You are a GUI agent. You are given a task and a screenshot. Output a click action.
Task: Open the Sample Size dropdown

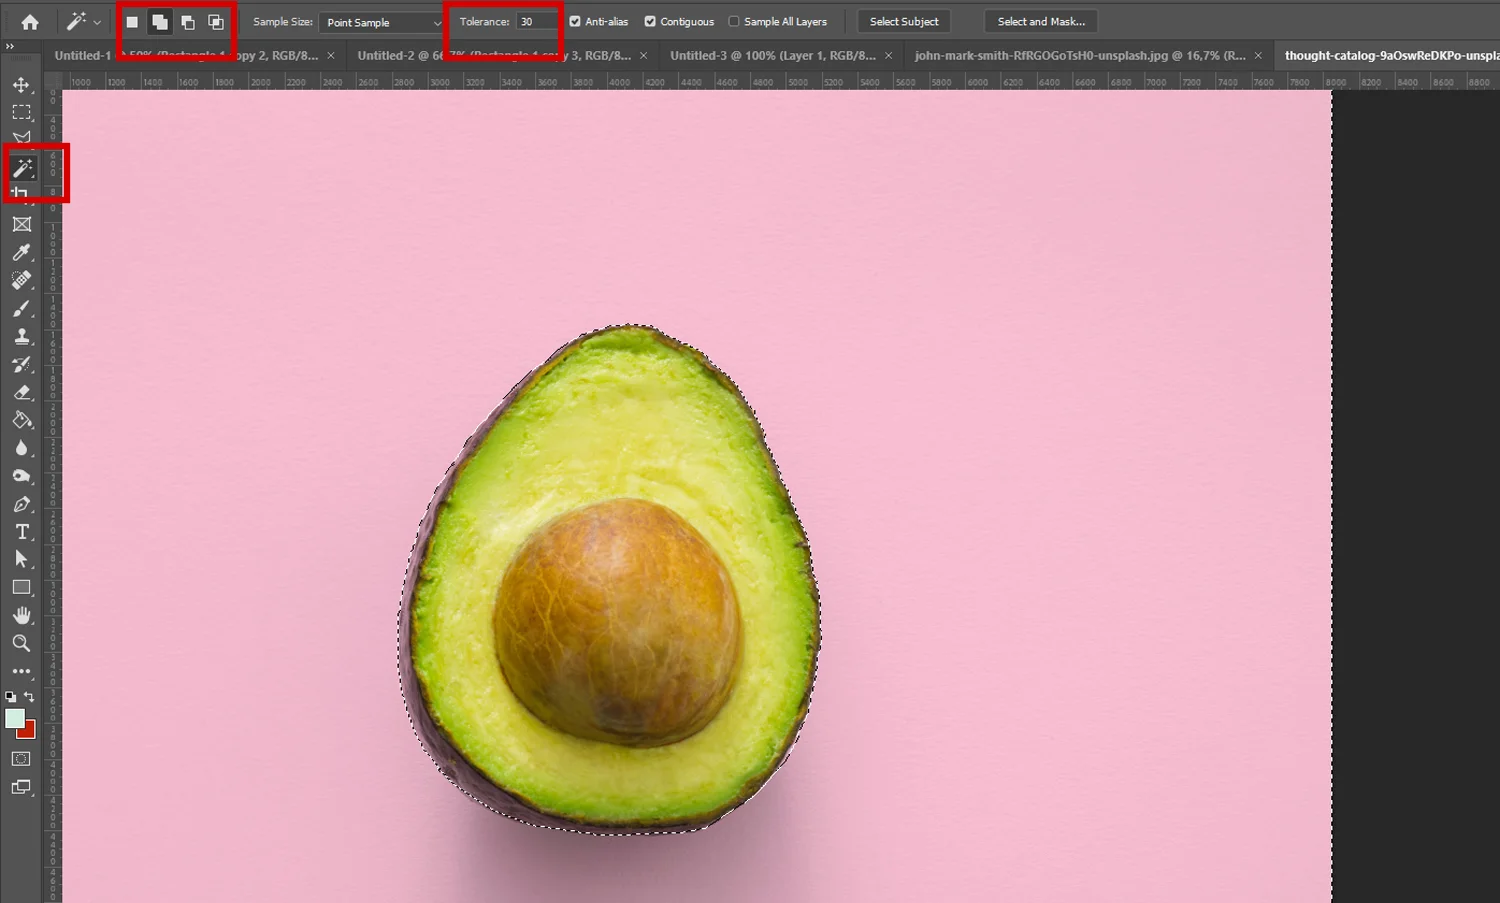[383, 22]
